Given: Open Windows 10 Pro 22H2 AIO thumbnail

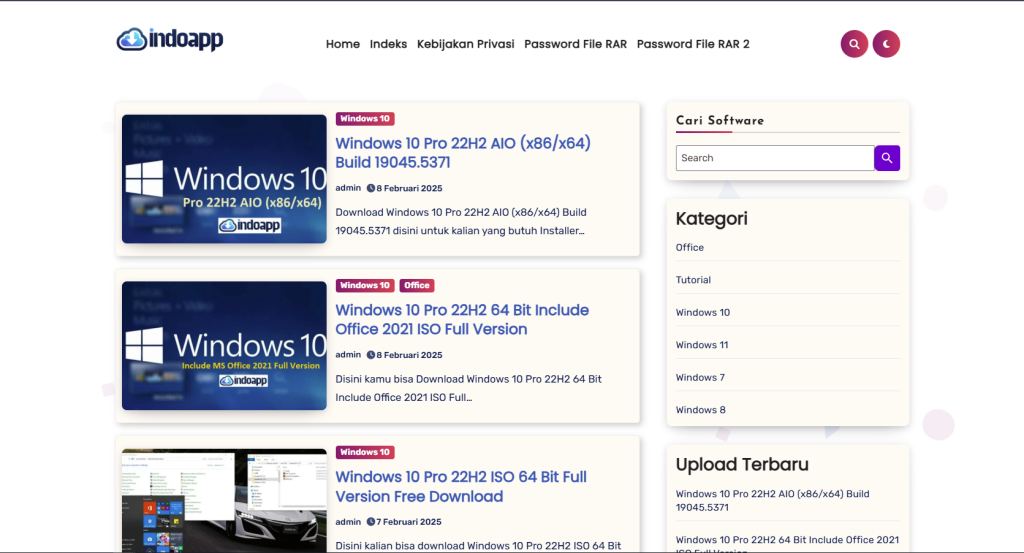Looking at the screenshot, I should (224, 179).
